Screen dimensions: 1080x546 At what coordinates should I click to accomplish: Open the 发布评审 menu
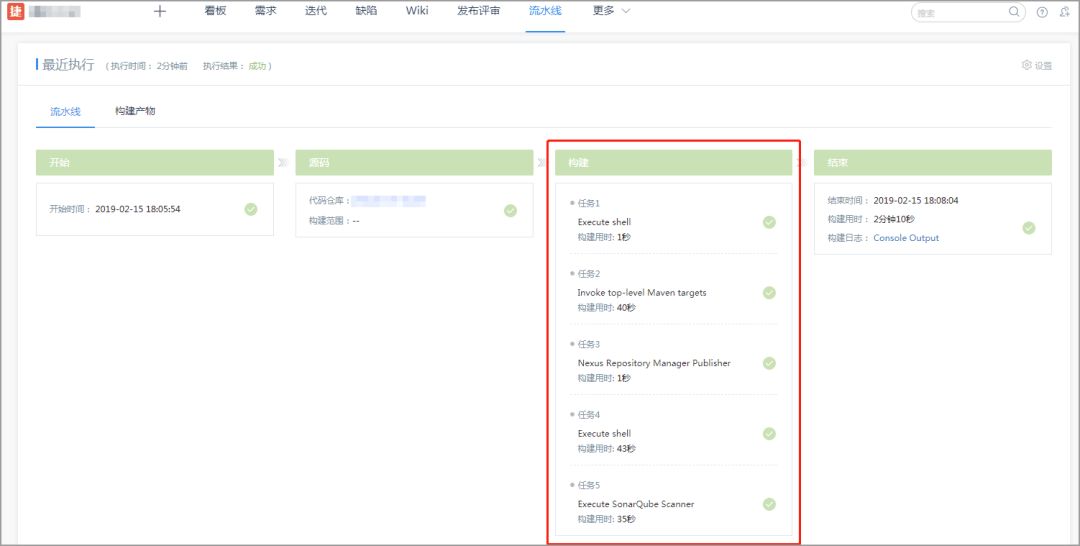(x=479, y=11)
